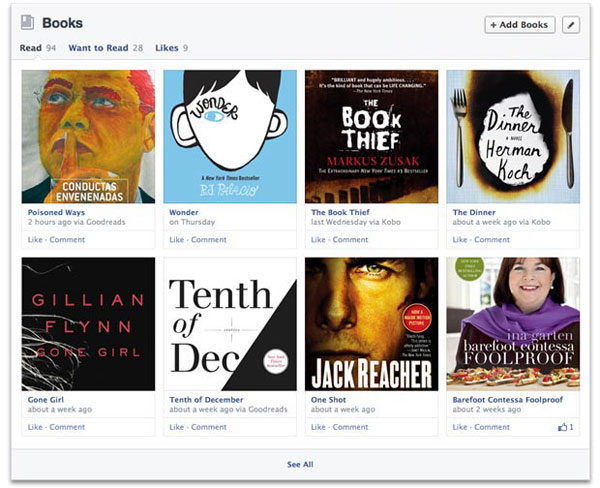The image size is (600, 488).
Task: Click the Gone Girl title link
Action: pos(46,400)
